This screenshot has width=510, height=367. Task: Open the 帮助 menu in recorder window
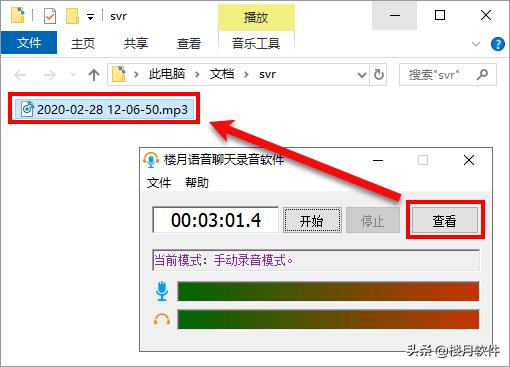click(x=197, y=183)
